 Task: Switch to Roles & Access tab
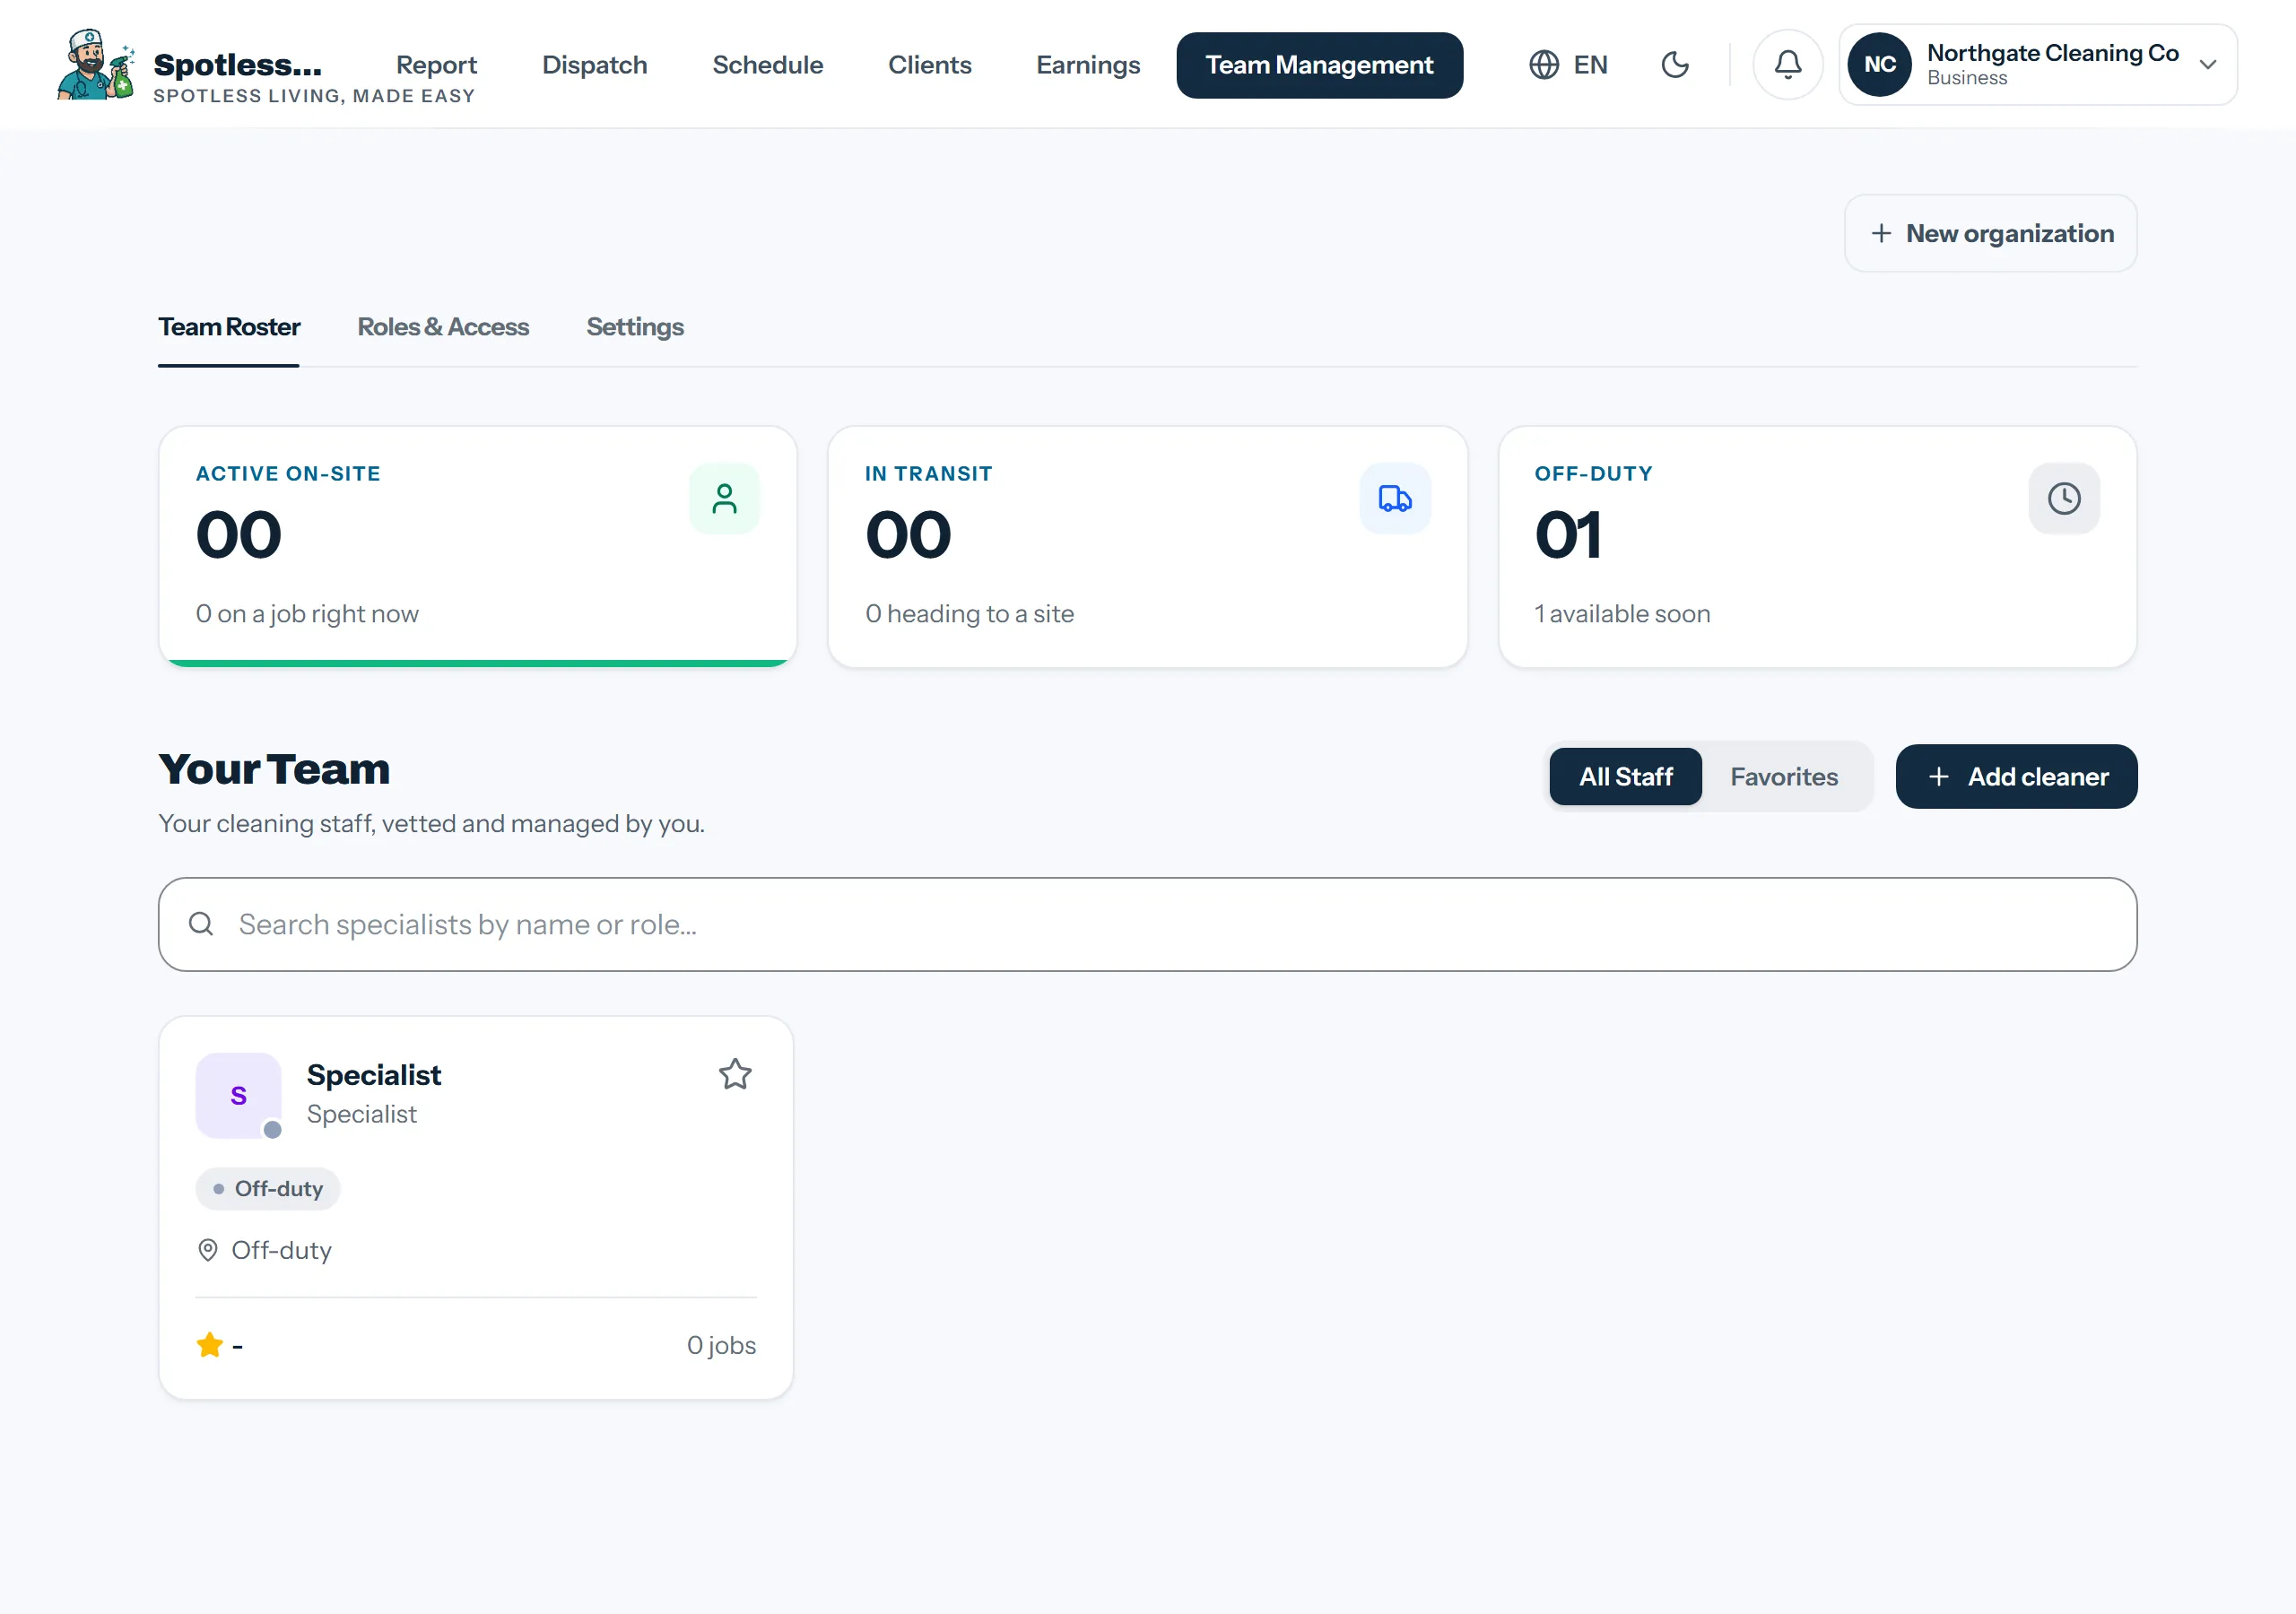[443, 327]
